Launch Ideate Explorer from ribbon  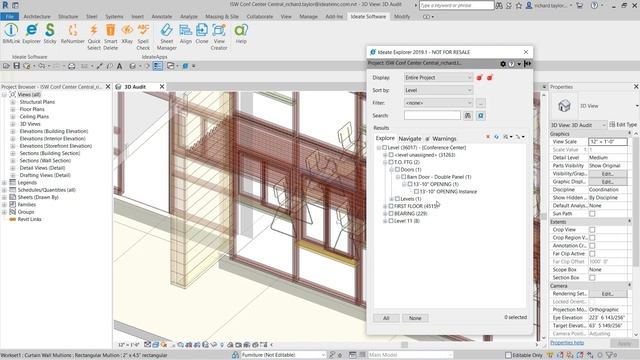pos(31,34)
